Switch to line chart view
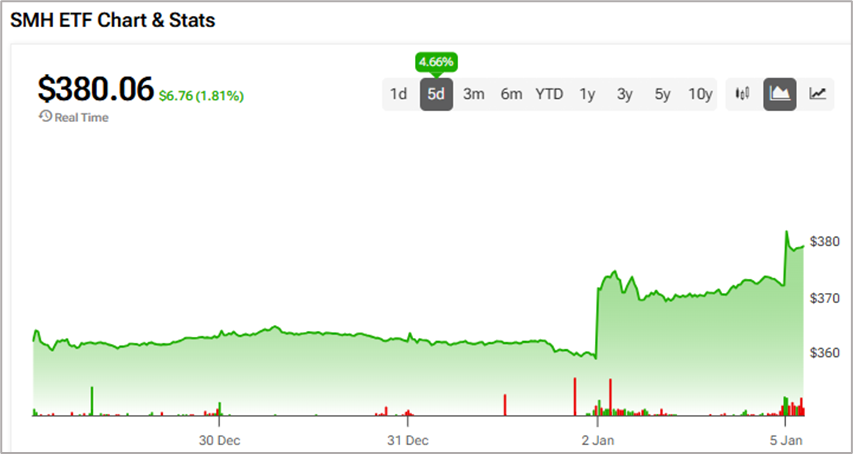 [818, 94]
